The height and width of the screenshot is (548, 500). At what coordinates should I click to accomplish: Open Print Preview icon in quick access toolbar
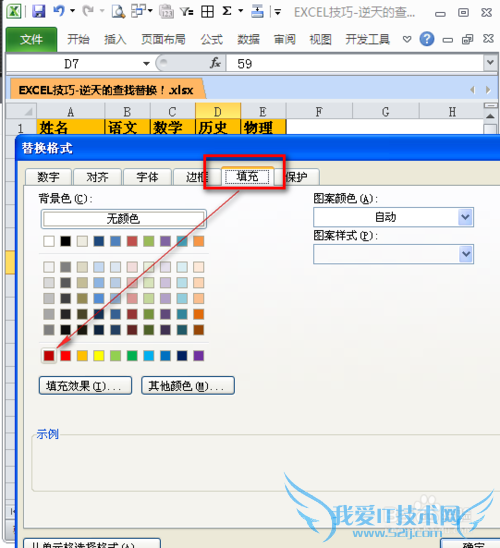(x=118, y=12)
